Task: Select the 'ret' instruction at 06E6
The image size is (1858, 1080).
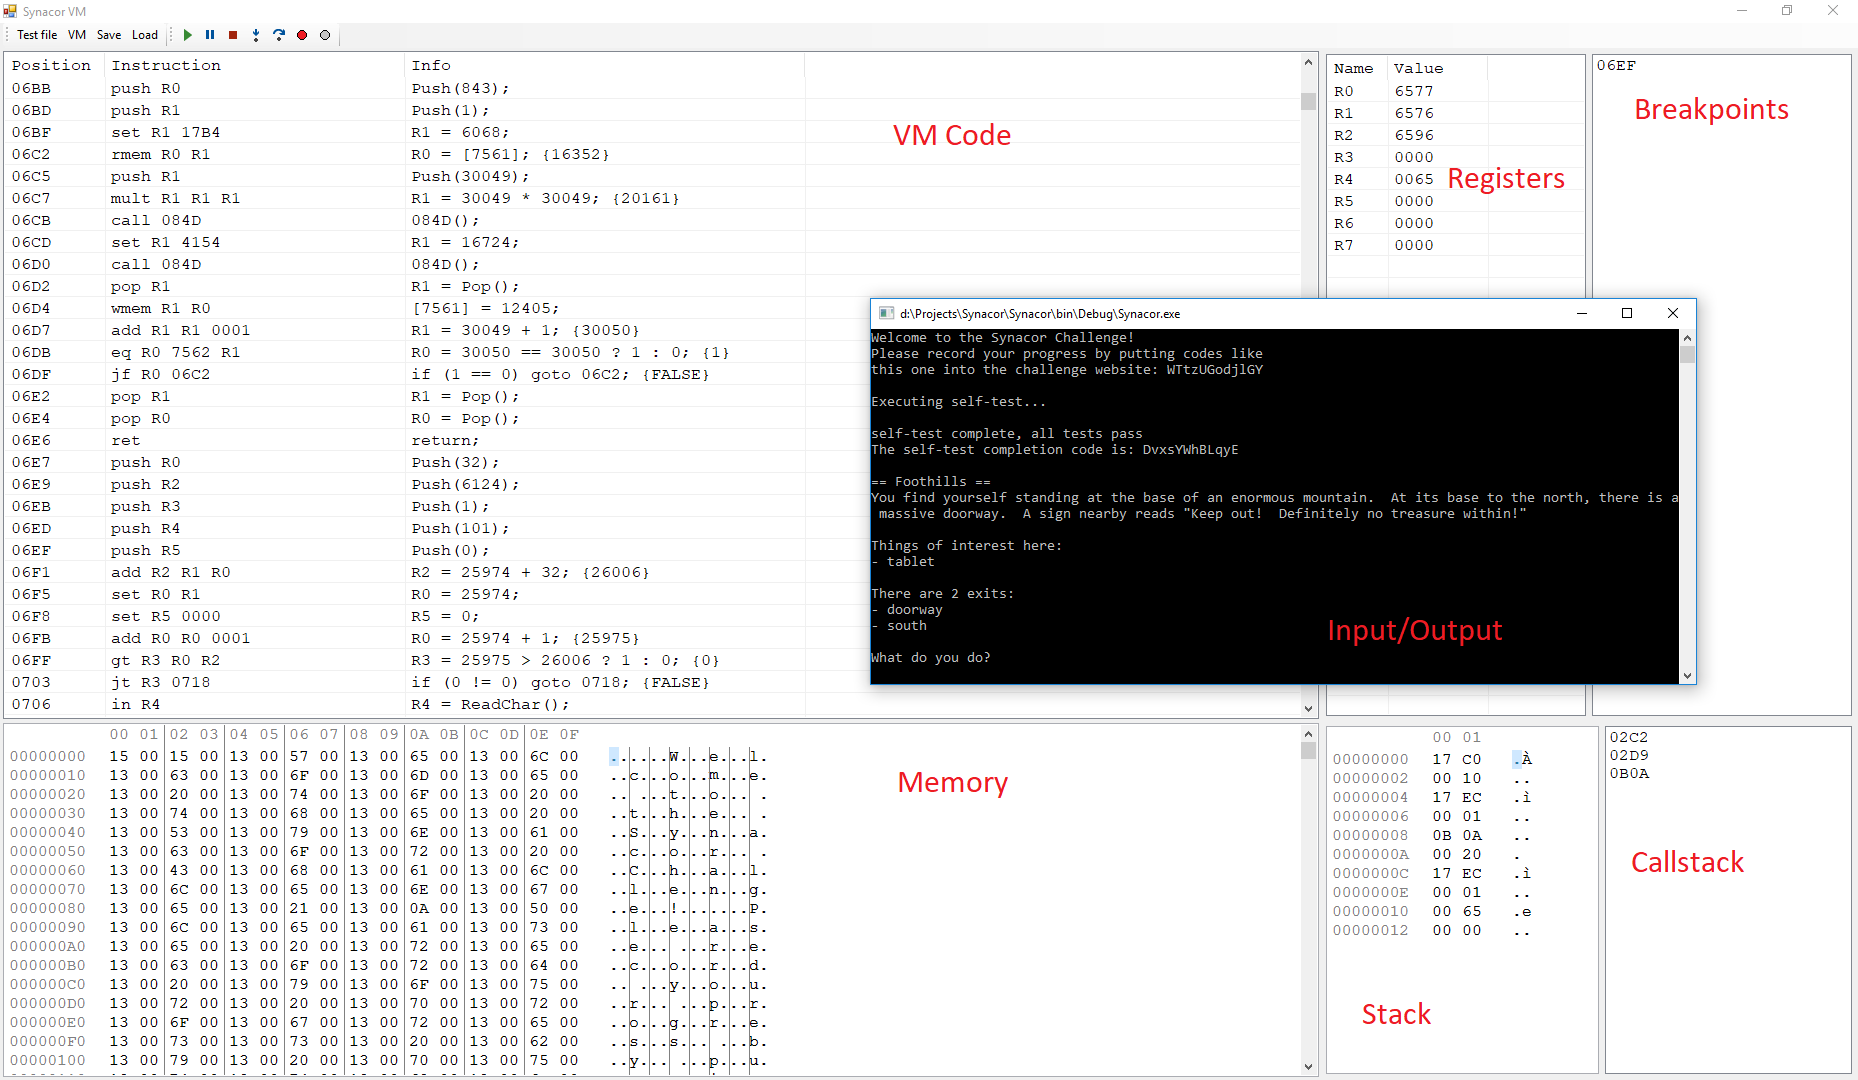Action: (654, 440)
